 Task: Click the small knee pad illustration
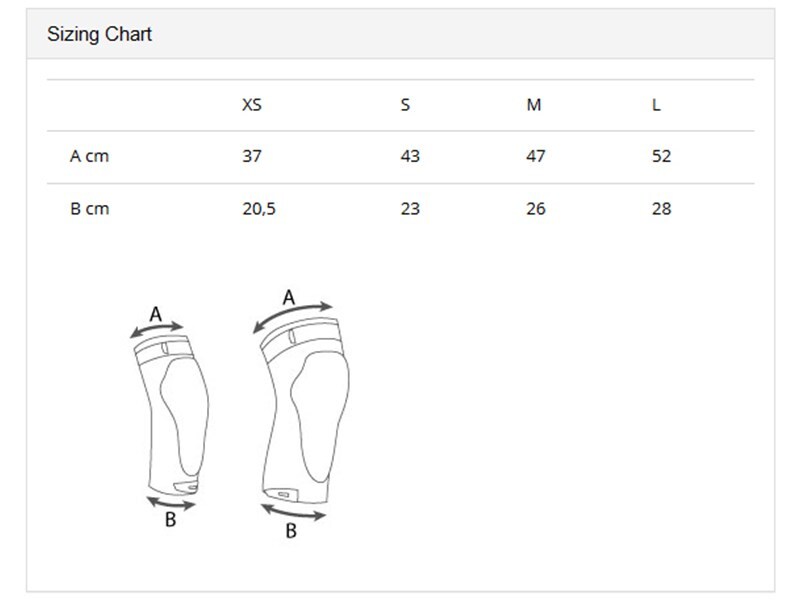(x=171, y=415)
